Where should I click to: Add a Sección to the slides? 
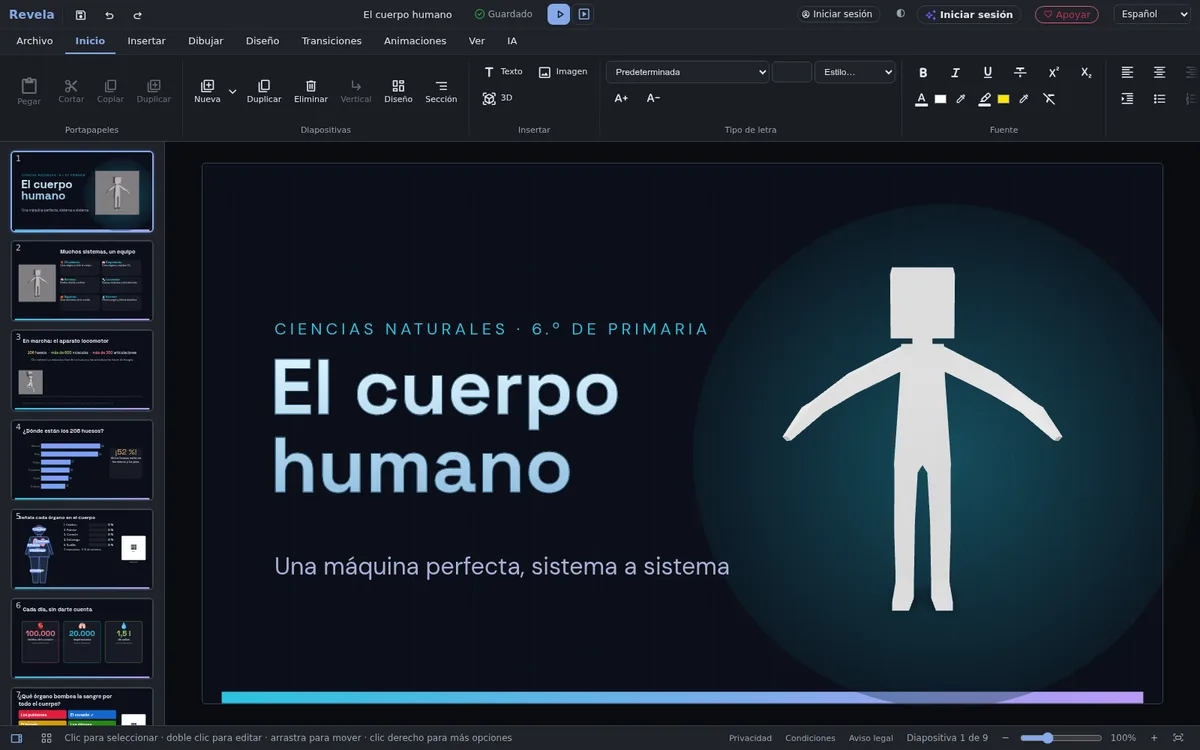pyautogui.click(x=441, y=91)
